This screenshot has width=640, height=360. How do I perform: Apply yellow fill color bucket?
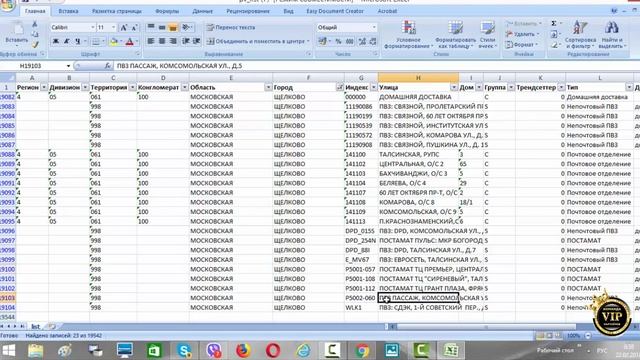click(x=114, y=41)
